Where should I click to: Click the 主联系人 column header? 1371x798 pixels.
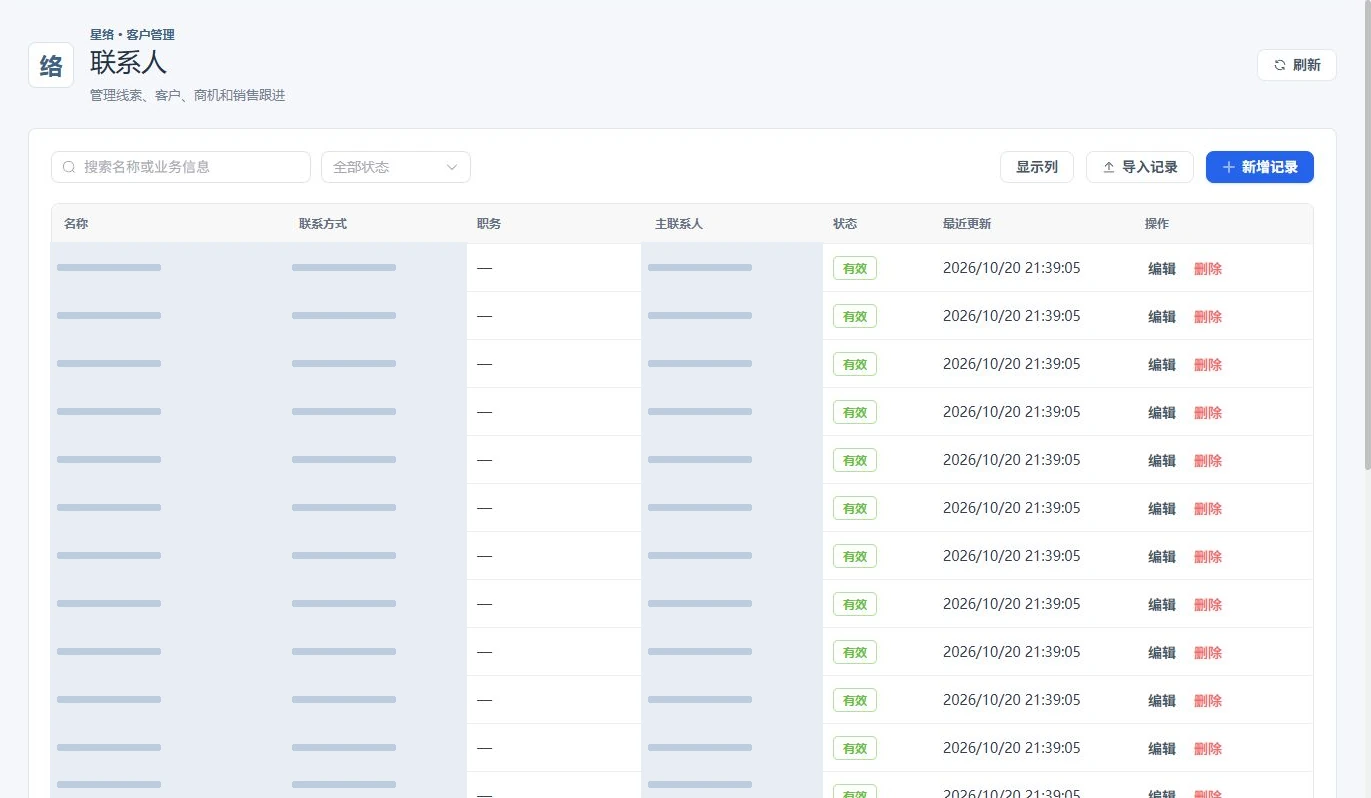[x=679, y=224]
